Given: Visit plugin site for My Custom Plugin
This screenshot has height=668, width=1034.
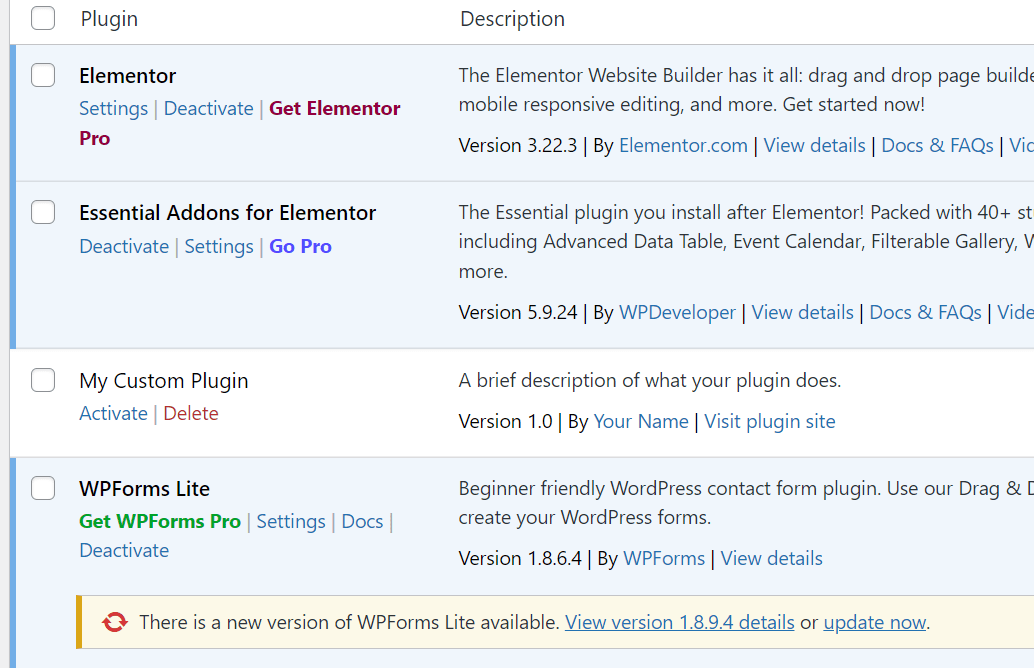Looking at the screenshot, I should coord(769,421).
